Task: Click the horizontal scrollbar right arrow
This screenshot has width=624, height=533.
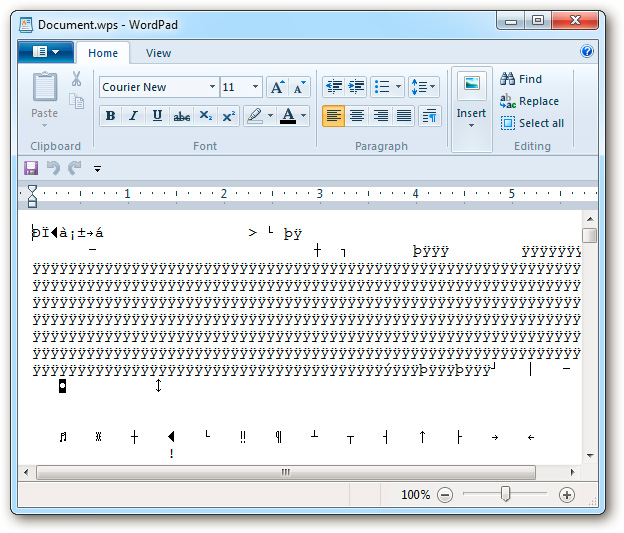Action: (573, 472)
